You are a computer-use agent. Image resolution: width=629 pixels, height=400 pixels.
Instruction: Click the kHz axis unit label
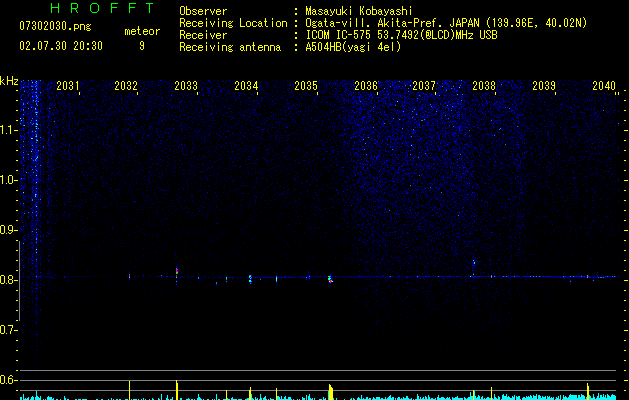coord(9,81)
